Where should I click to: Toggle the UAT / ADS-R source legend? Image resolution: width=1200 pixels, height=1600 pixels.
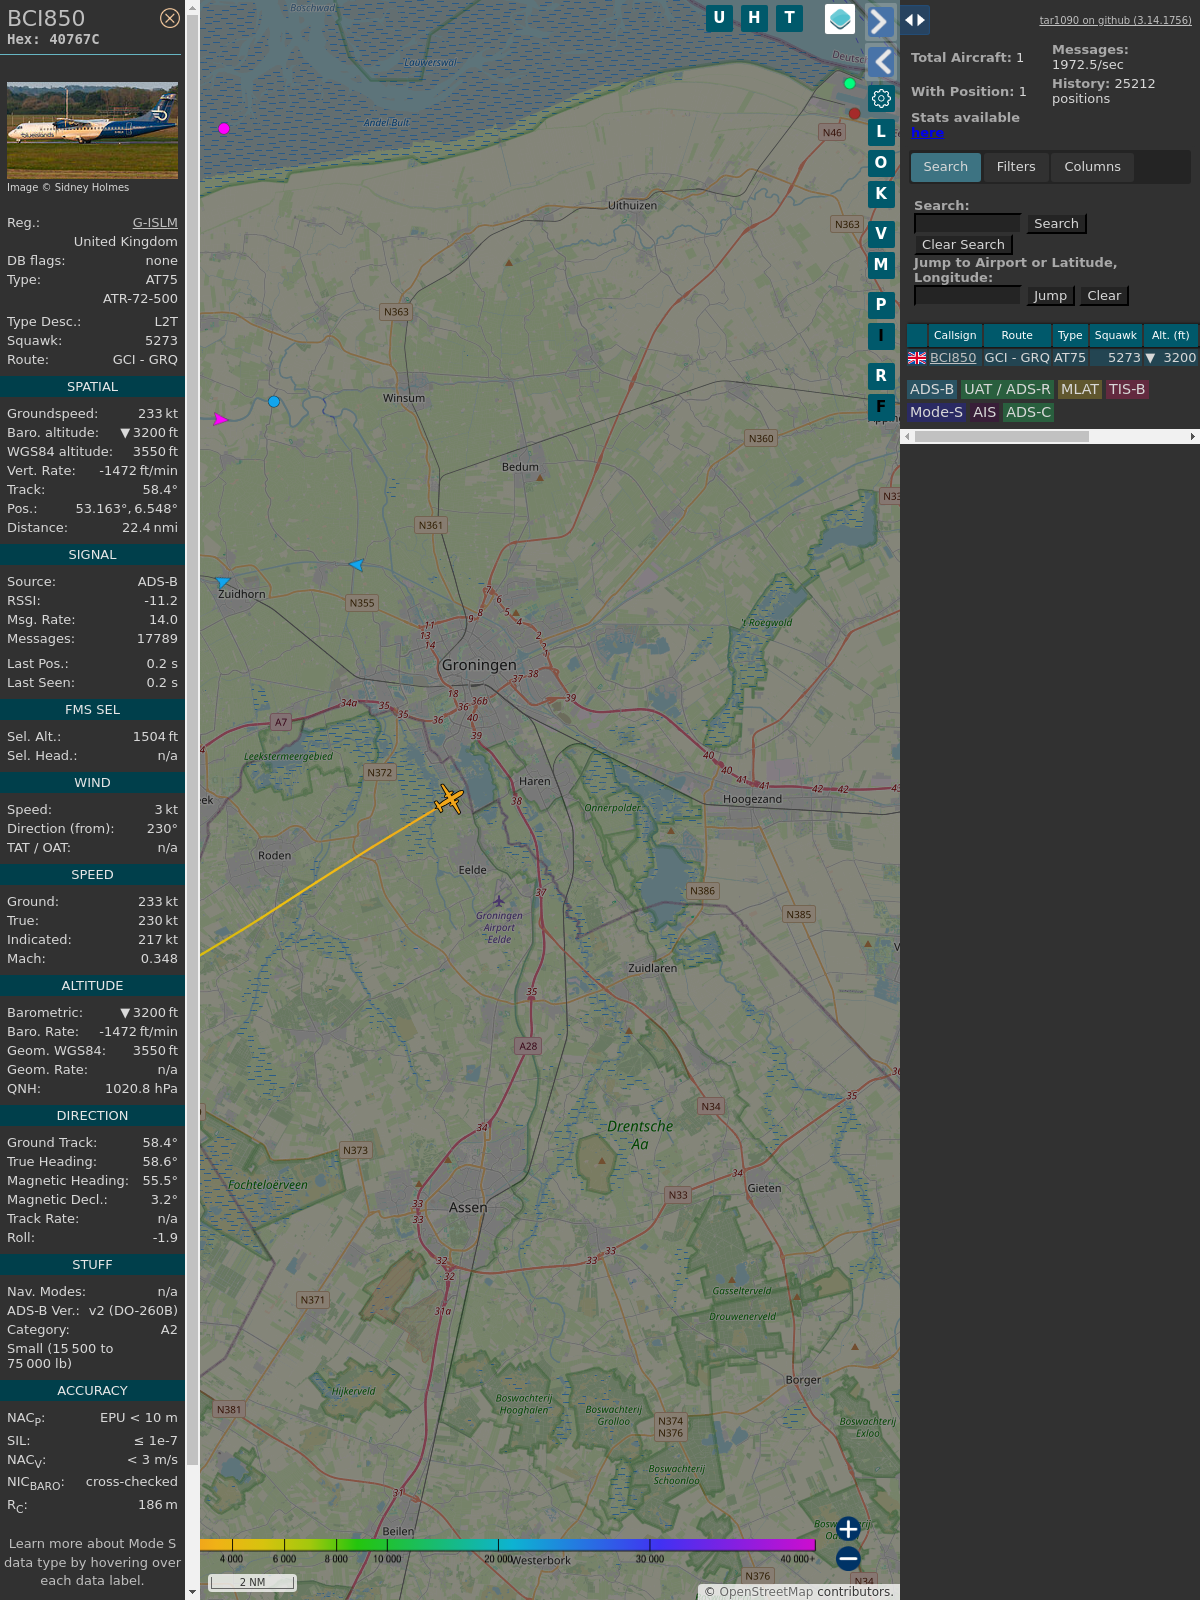tap(1007, 390)
